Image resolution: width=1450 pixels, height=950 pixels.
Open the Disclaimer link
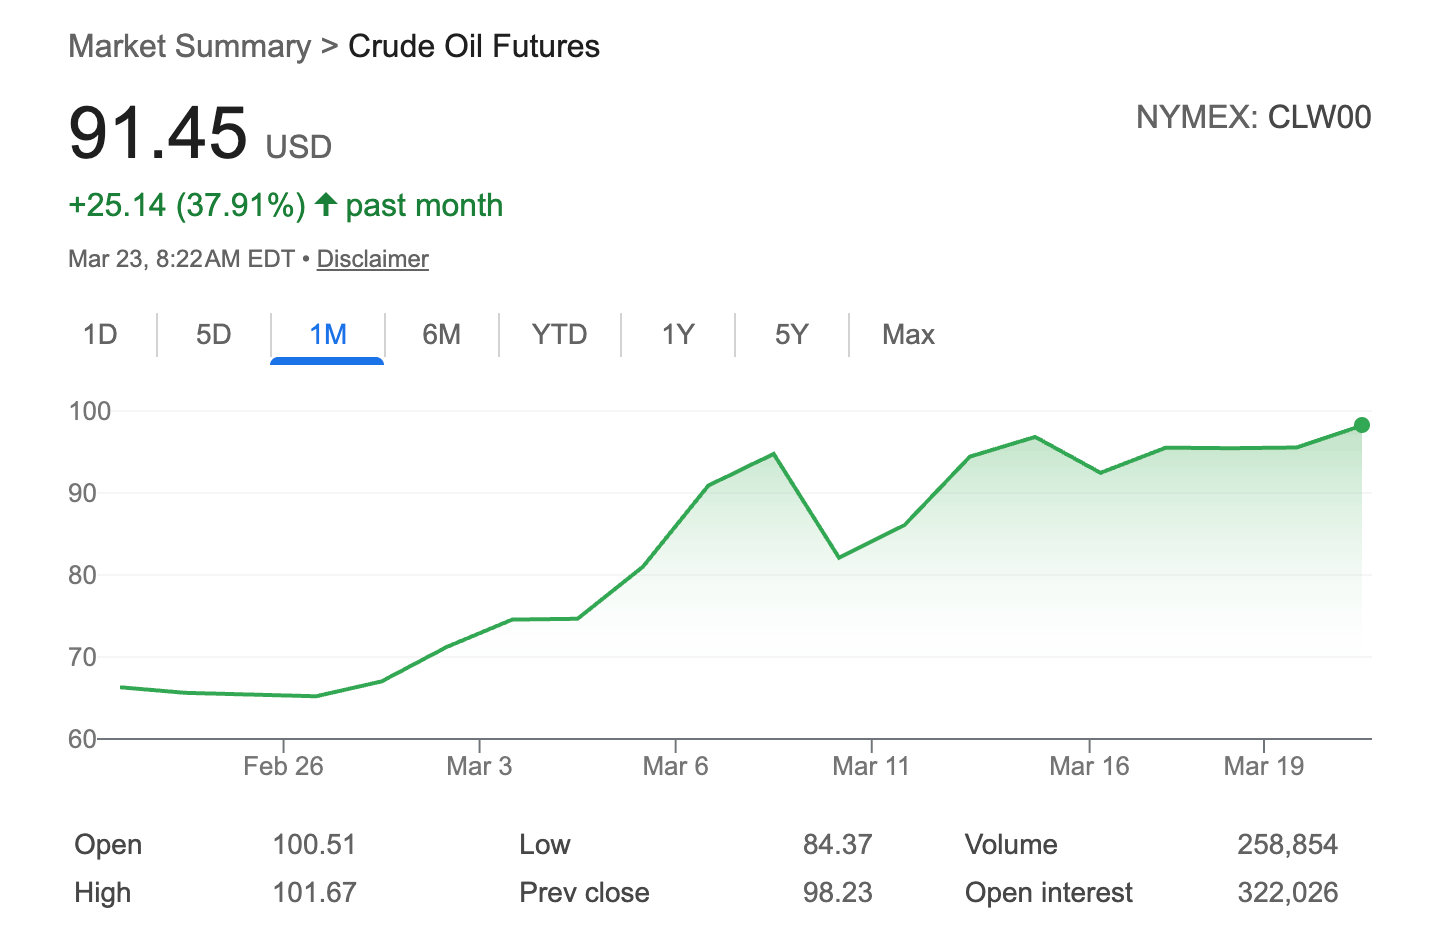372,259
